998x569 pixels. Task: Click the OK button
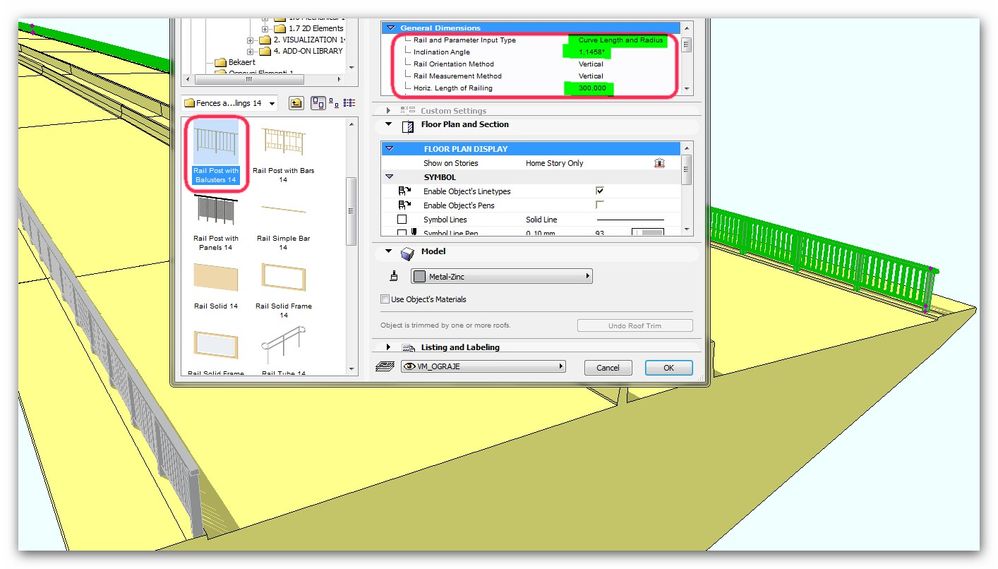(668, 368)
